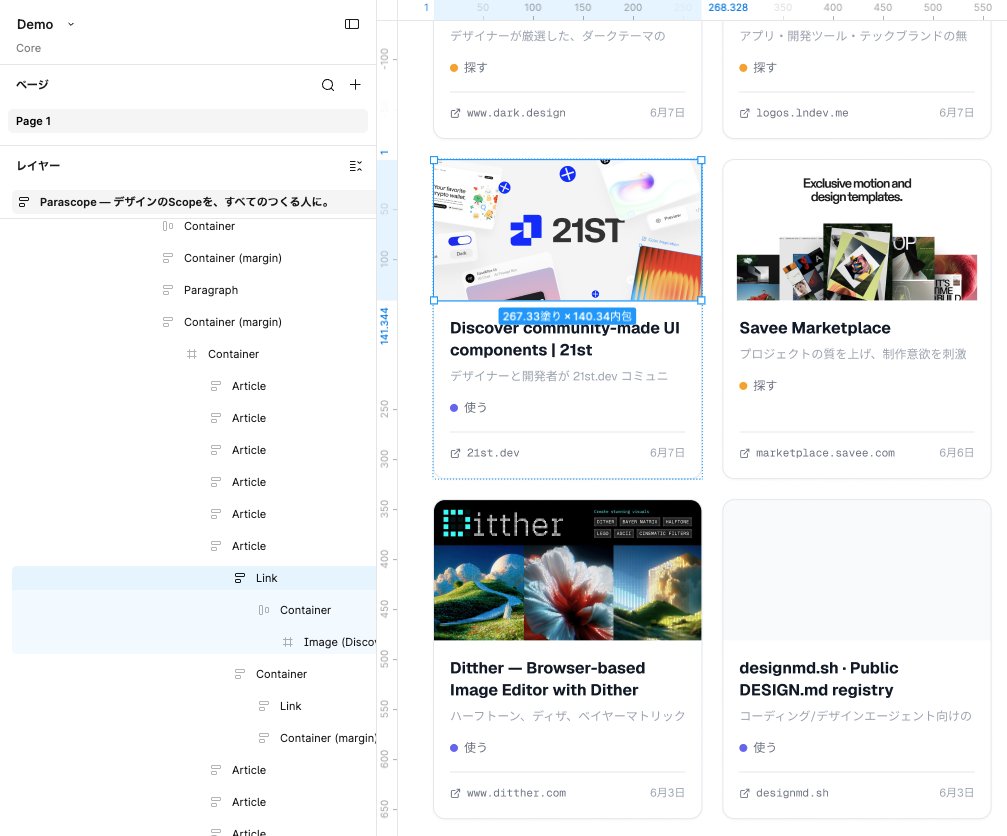This screenshot has height=836, width=1007.
Task: Click the marketplace.savee.com domain text
Action: click(x=825, y=453)
